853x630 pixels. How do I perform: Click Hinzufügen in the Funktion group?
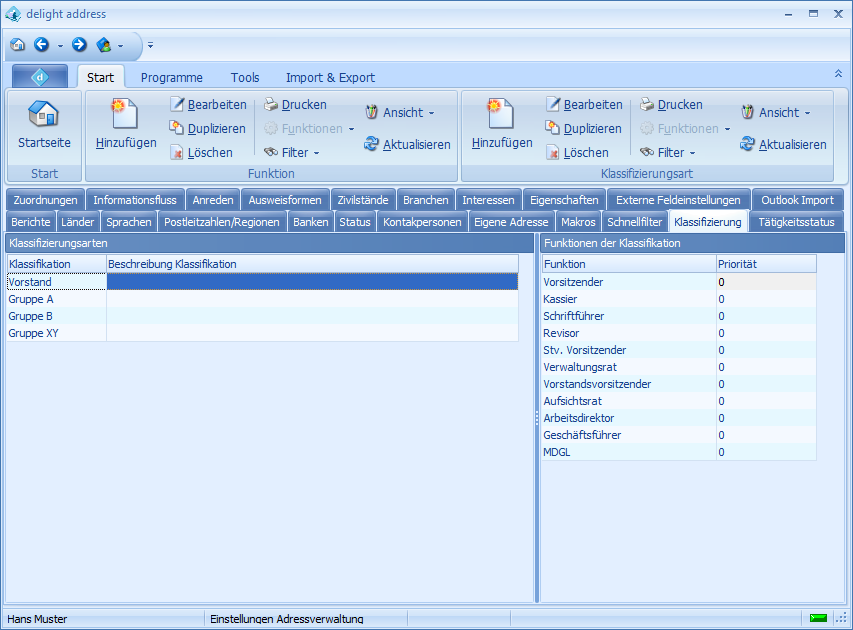pos(126,125)
